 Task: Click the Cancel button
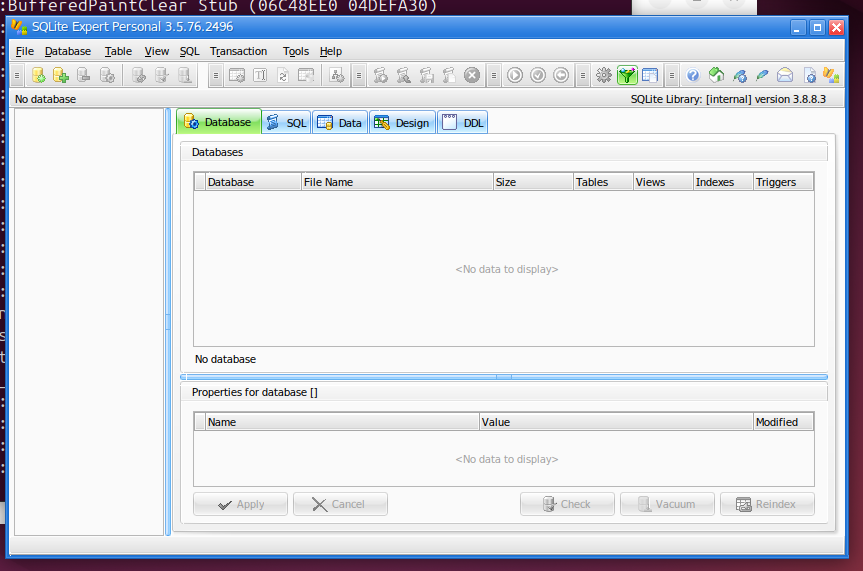pyautogui.click(x=340, y=504)
